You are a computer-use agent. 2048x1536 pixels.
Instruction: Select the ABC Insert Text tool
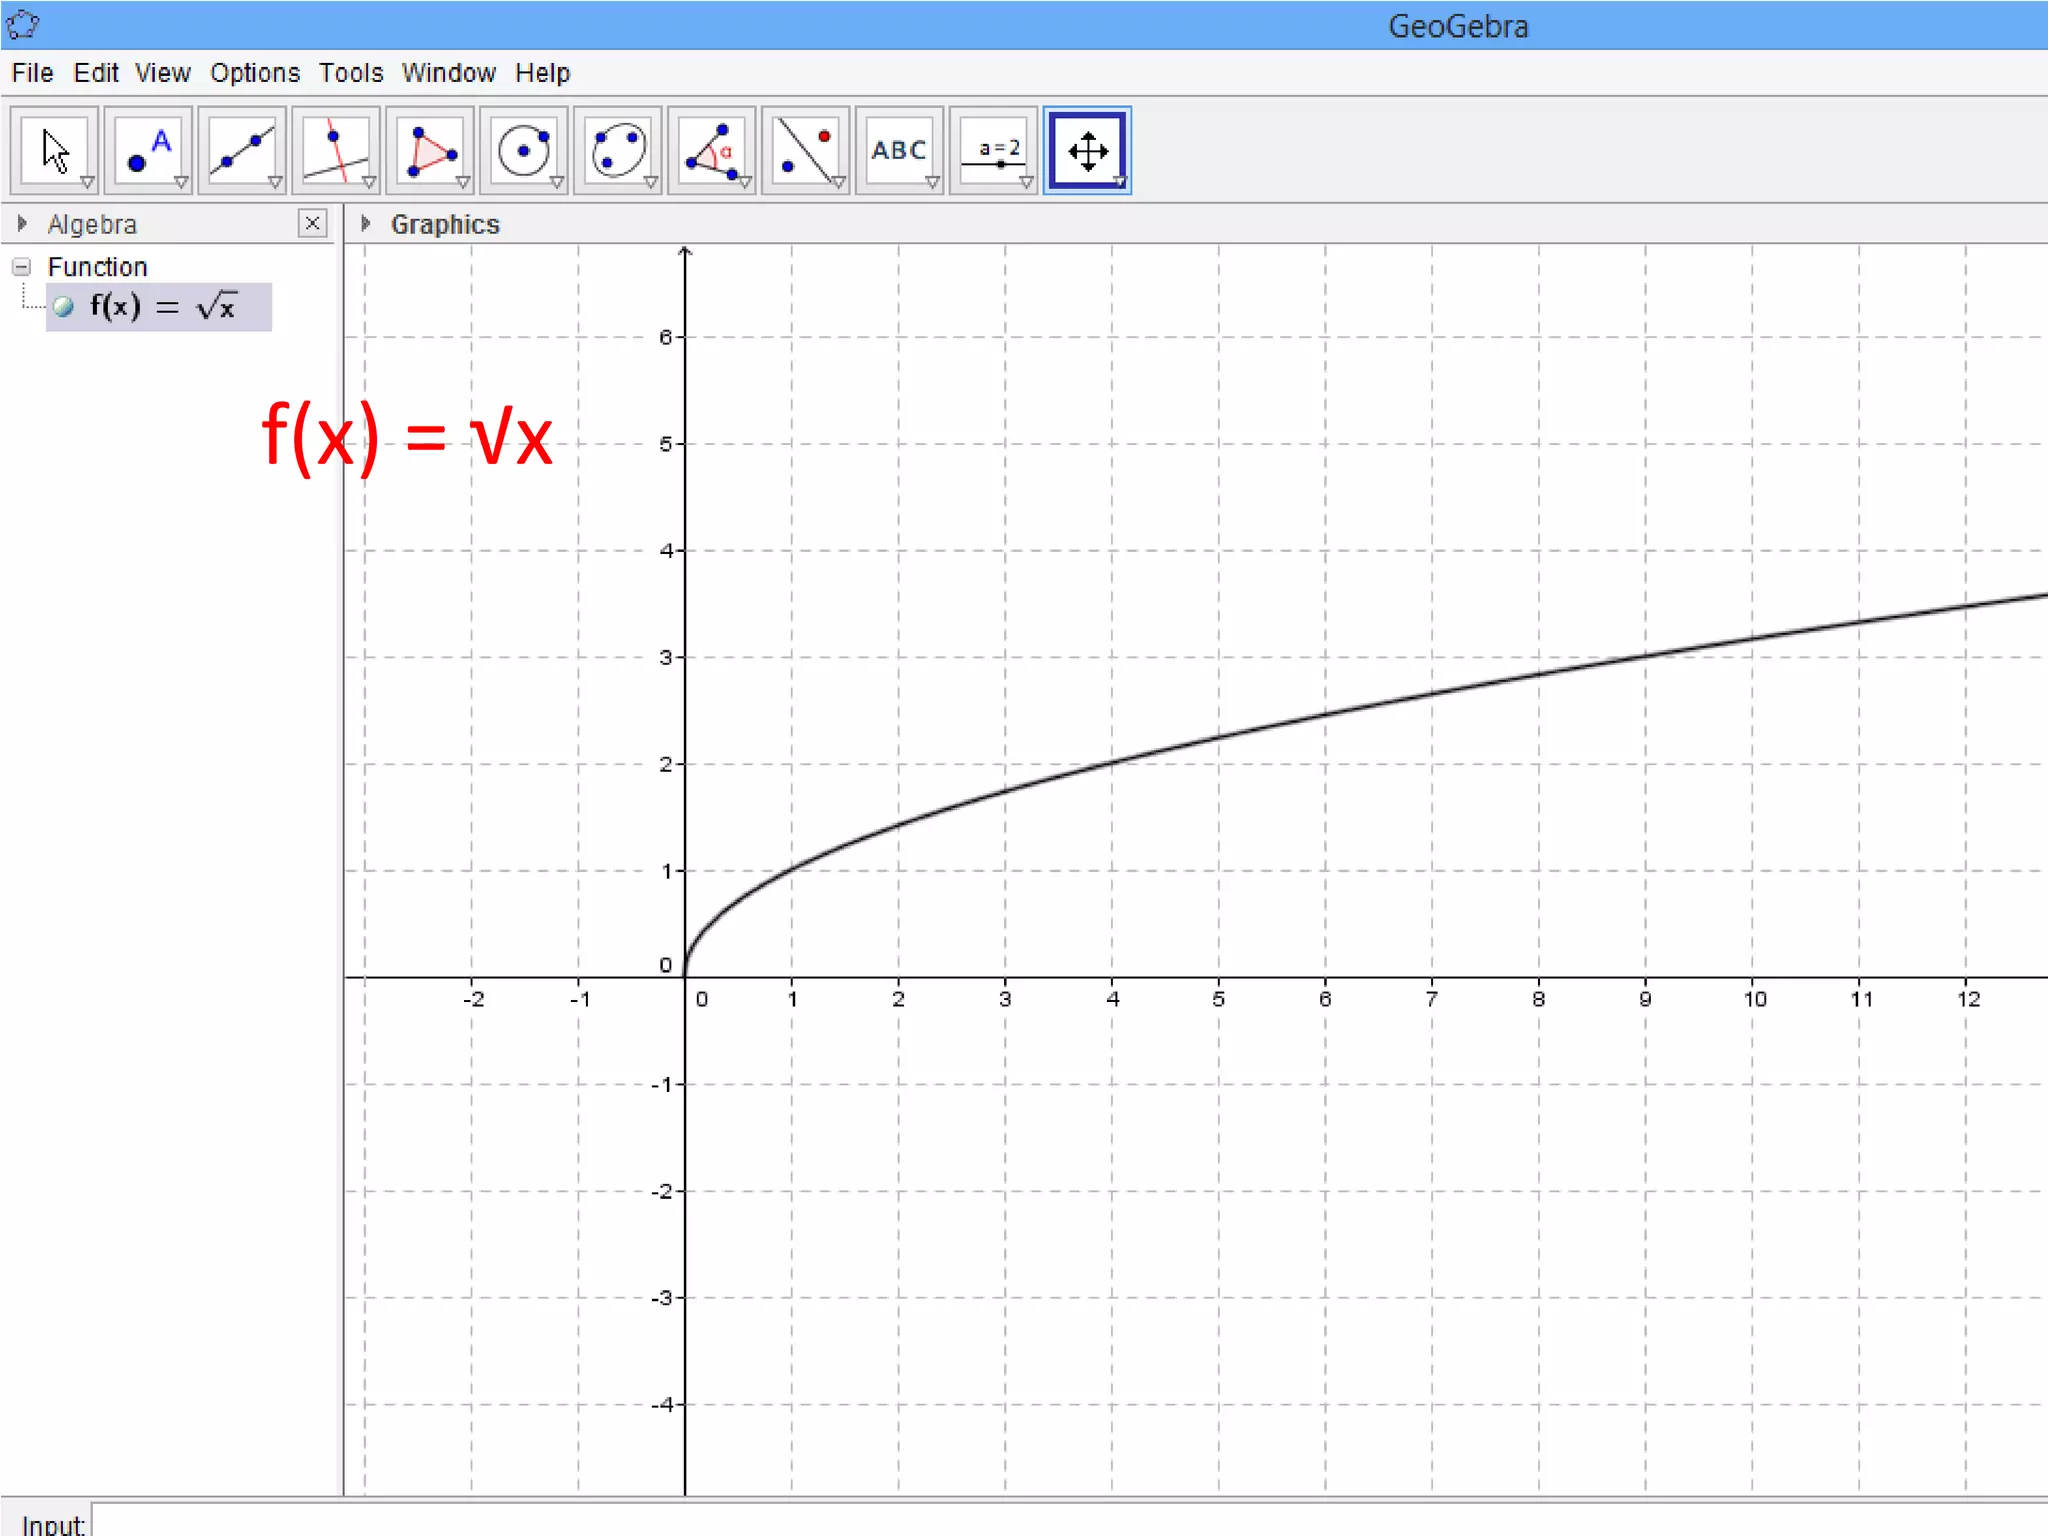899,150
